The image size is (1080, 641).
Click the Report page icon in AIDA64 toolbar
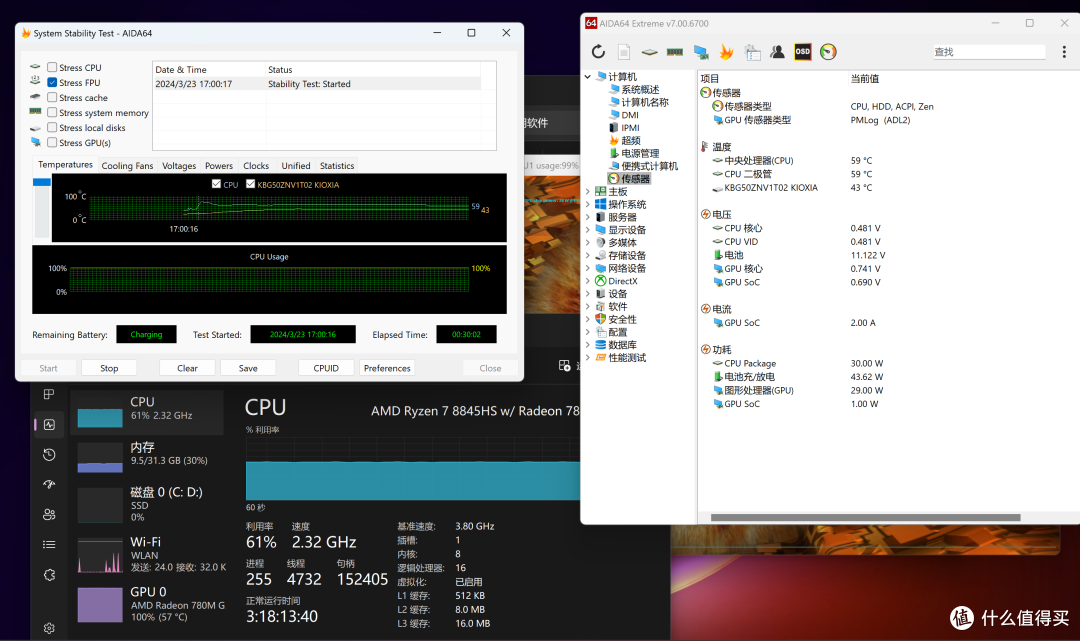click(624, 52)
